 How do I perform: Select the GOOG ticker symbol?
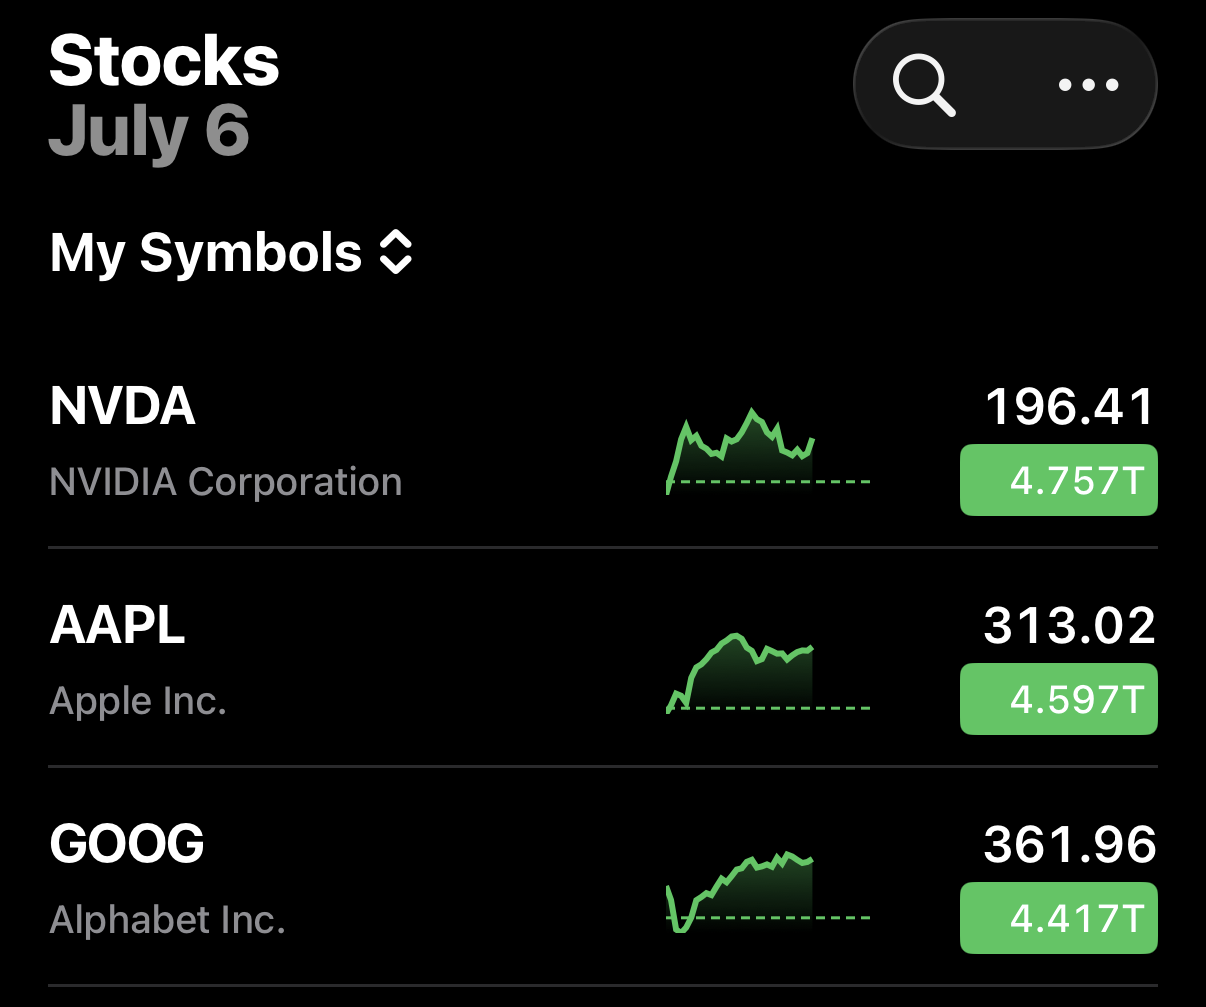point(127,845)
